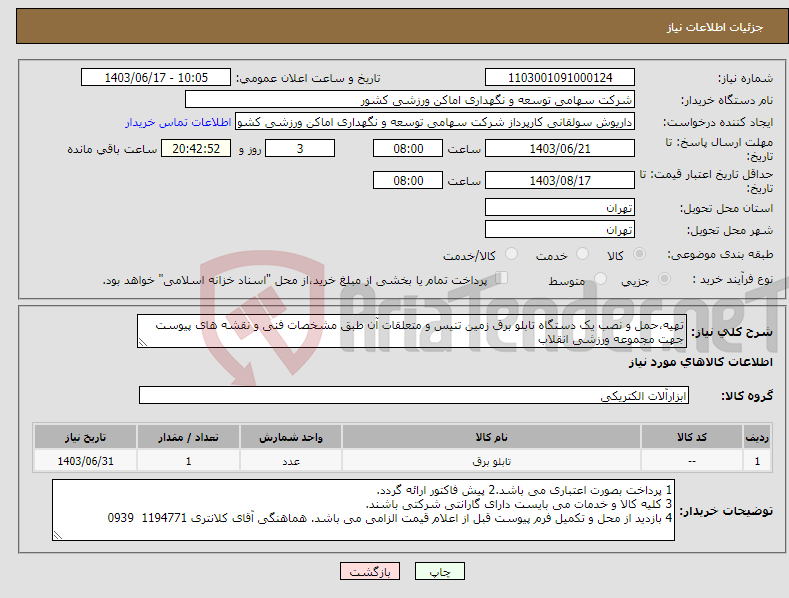Click delivery province field تهران
The width and height of the screenshot is (789, 598).
[560, 207]
